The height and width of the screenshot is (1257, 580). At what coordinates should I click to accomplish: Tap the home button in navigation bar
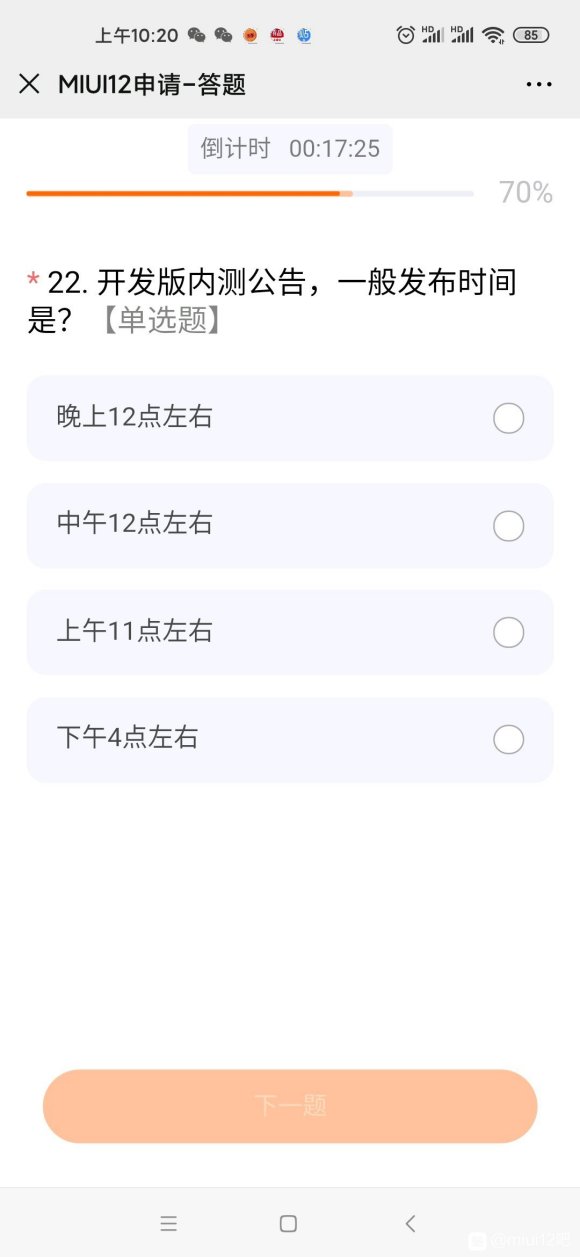[x=288, y=1223]
